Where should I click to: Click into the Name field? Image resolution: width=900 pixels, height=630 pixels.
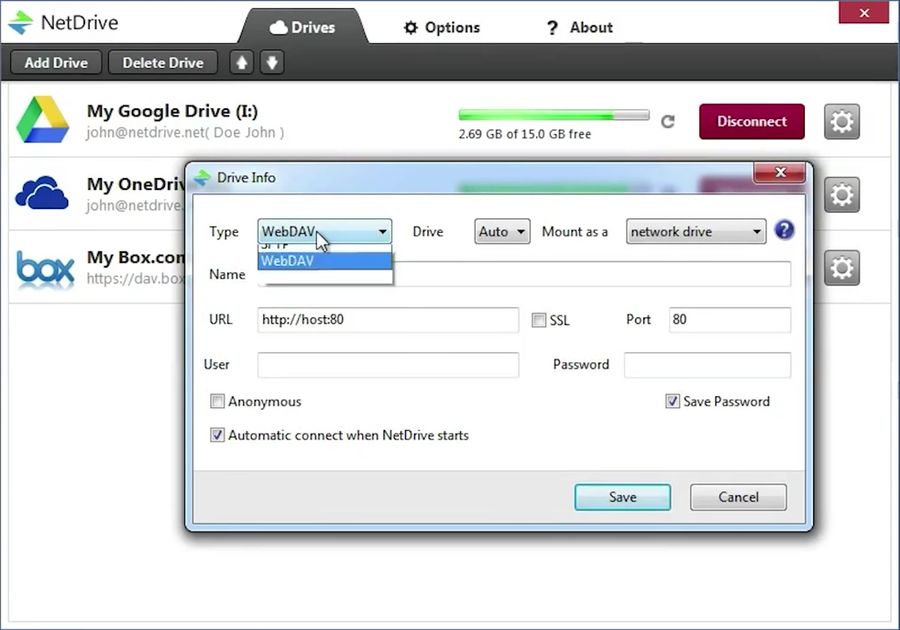click(x=592, y=274)
